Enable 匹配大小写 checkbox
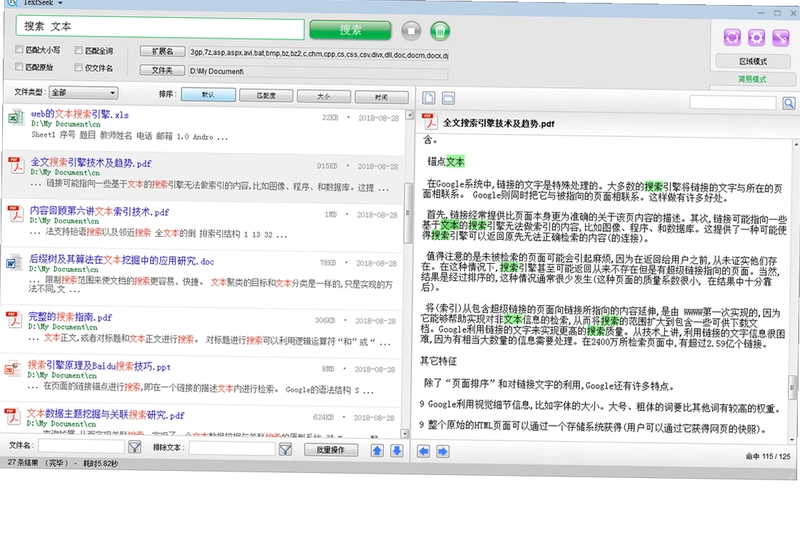 [x=19, y=49]
